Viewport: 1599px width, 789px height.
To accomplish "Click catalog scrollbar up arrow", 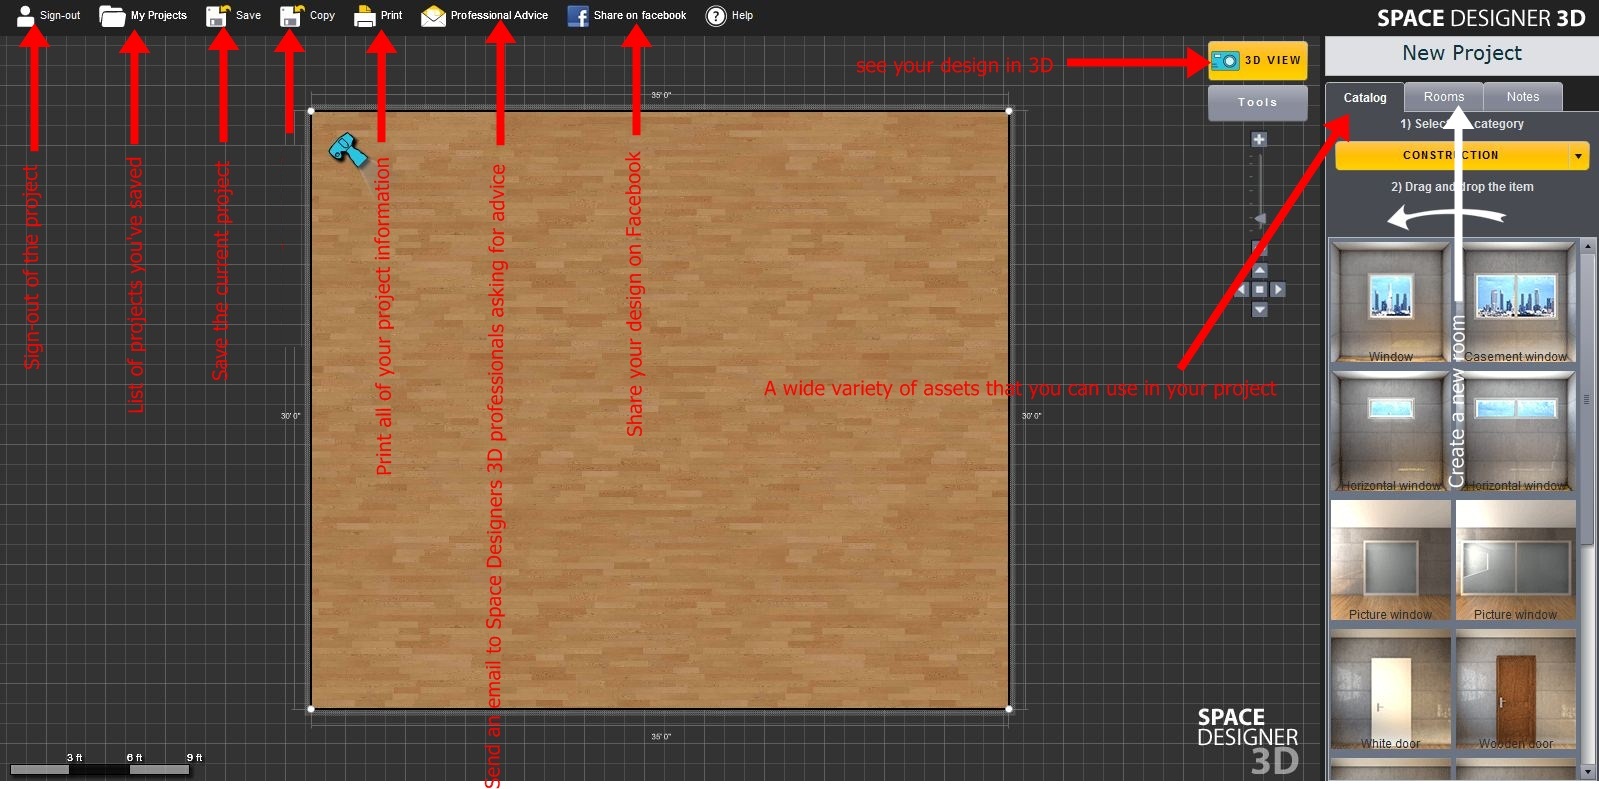I will point(1587,245).
